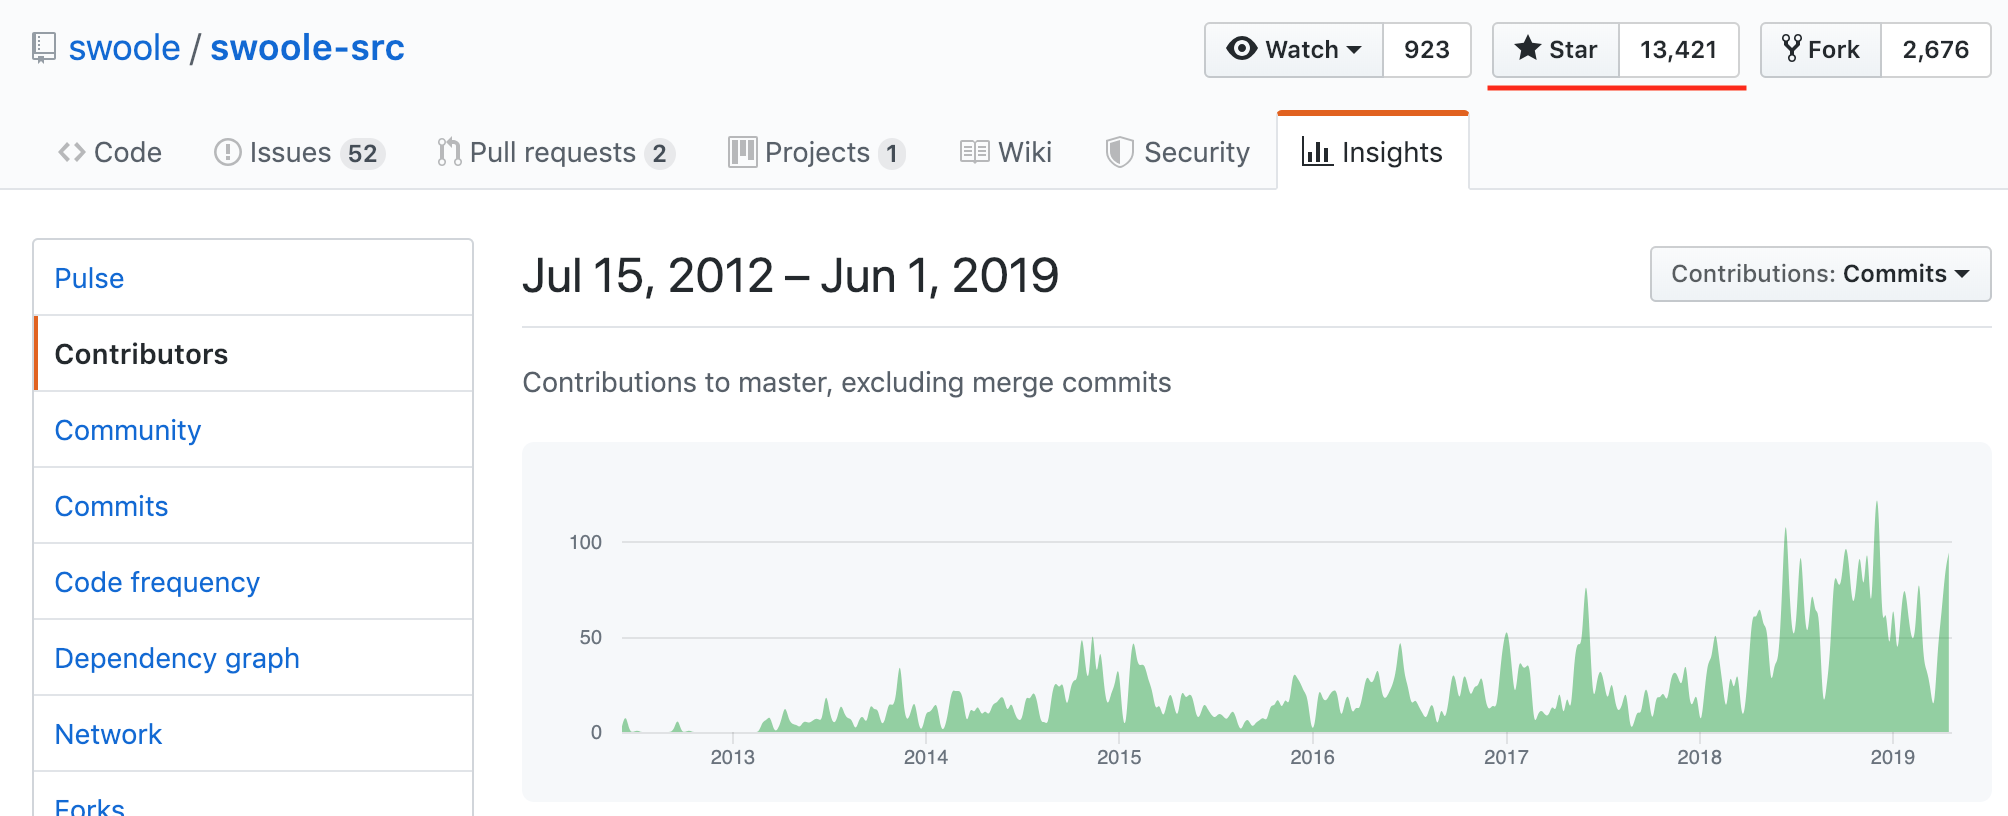
Task: Click the fork icon on Fork button
Action: point(1791,48)
